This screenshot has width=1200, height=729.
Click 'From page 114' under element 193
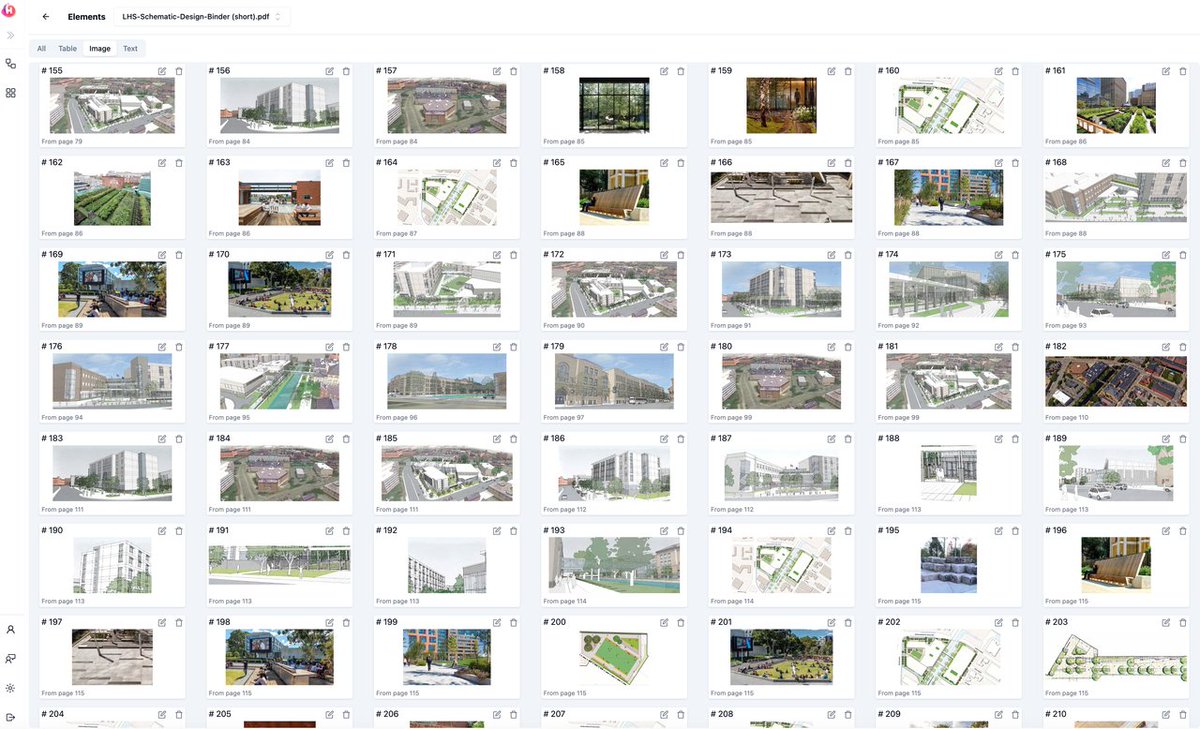pos(567,602)
